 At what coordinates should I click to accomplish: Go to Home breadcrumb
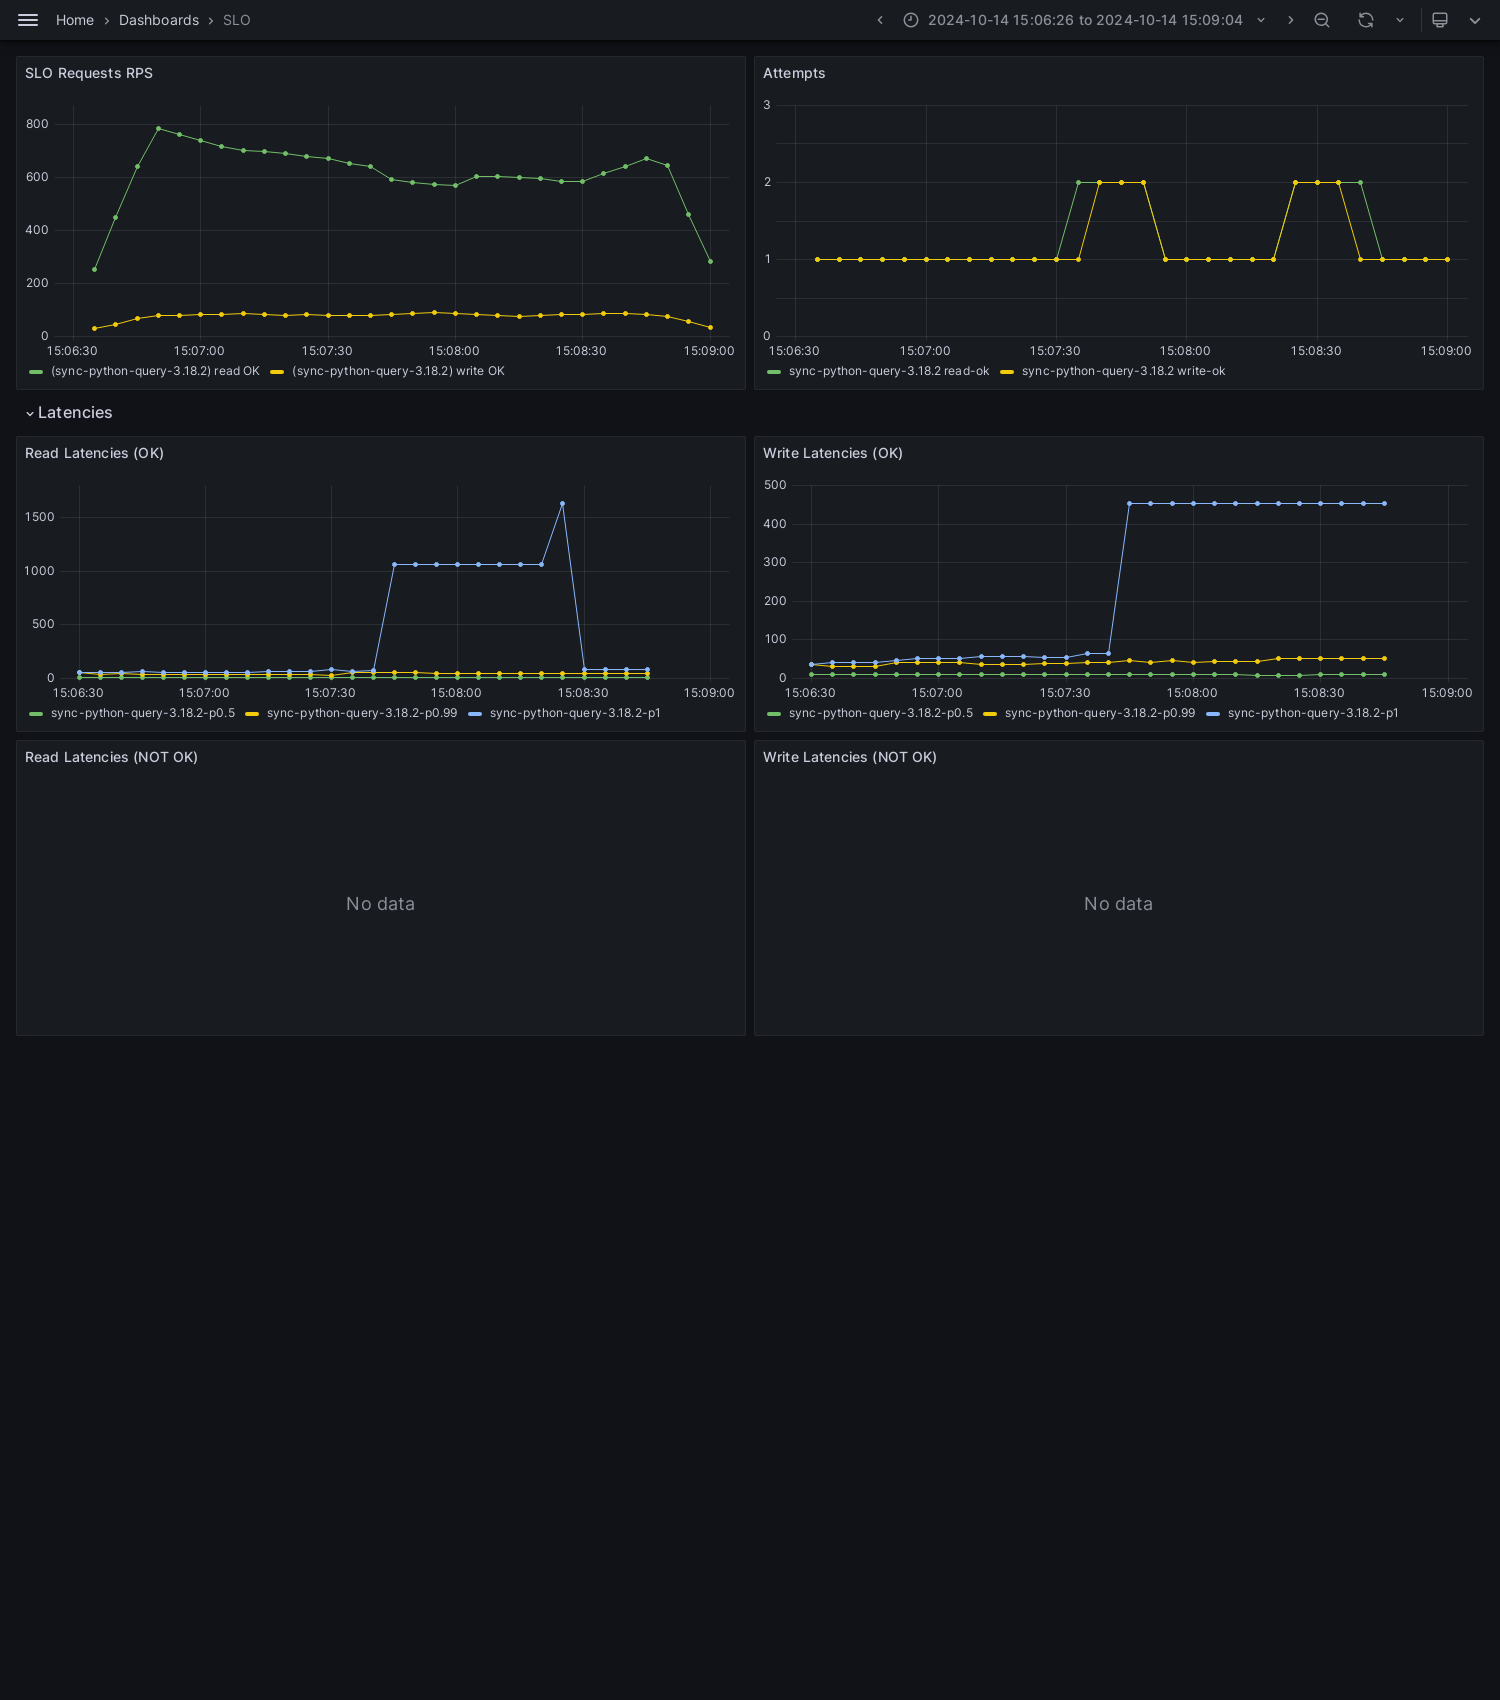tap(75, 20)
